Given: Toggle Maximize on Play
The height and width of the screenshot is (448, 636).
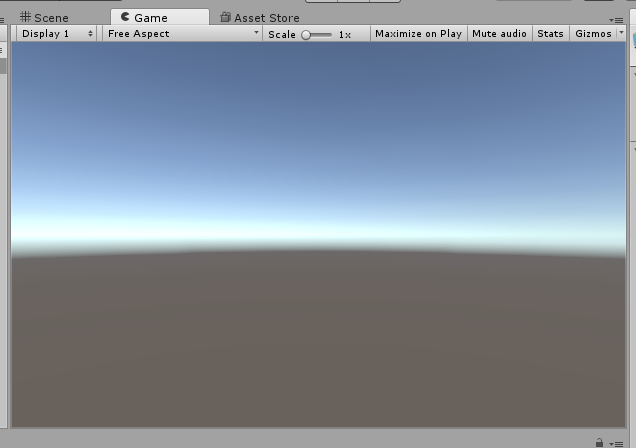Looking at the screenshot, I should point(419,34).
